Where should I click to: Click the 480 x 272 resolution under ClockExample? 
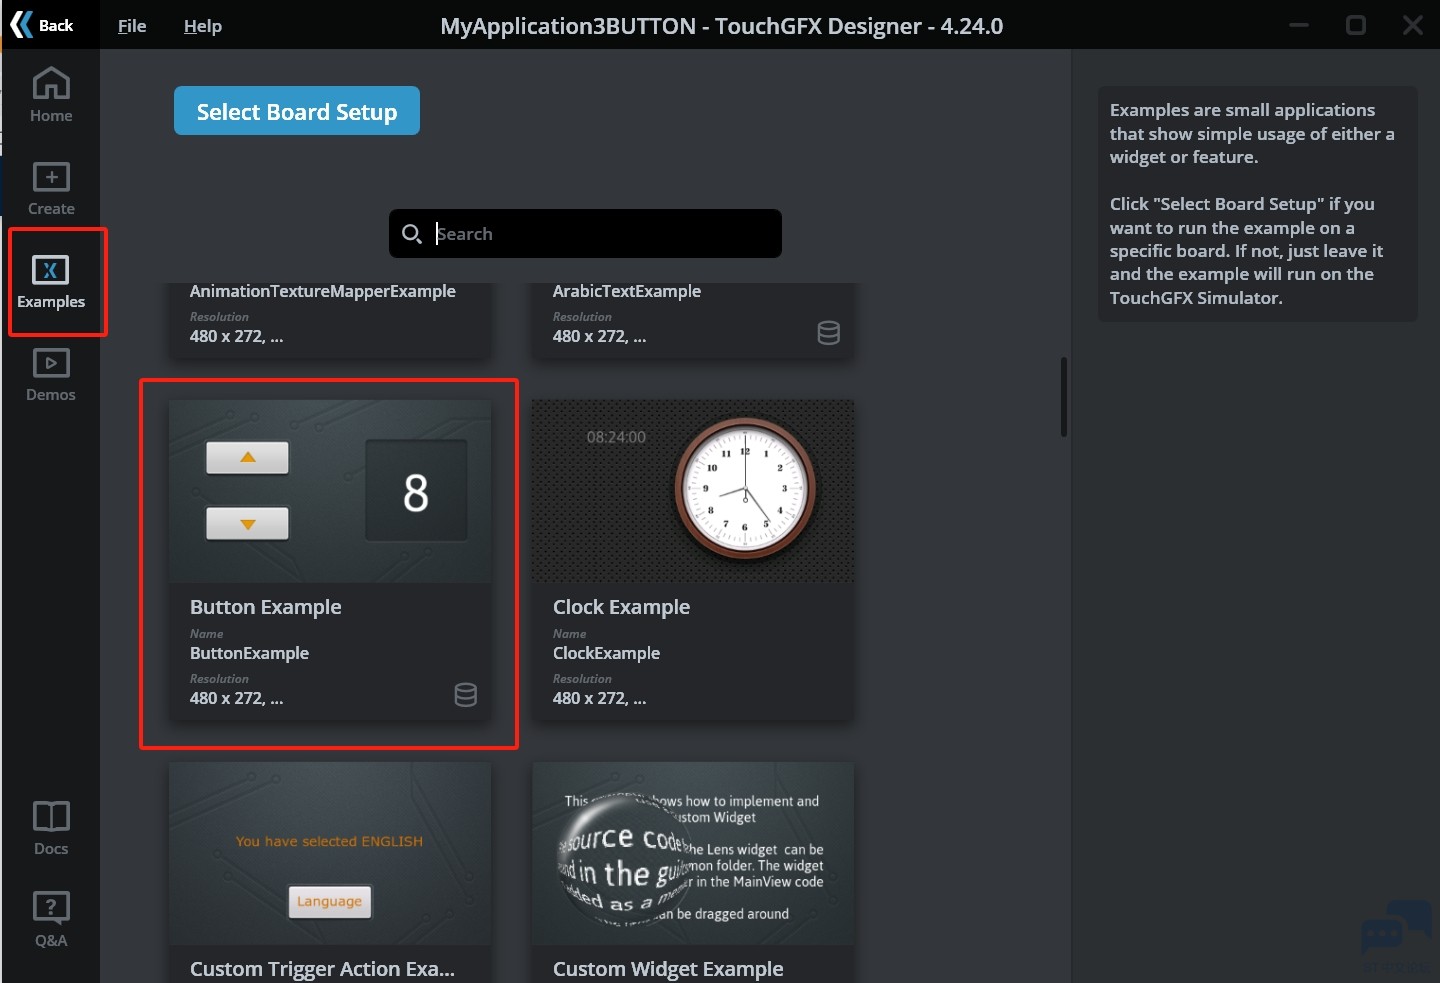600,699
